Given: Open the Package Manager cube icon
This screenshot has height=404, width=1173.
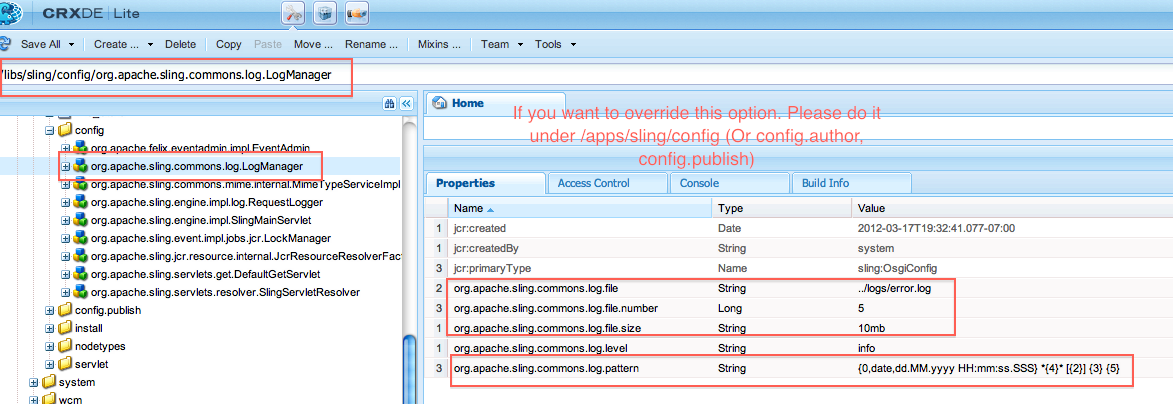Looking at the screenshot, I should coord(324,13).
